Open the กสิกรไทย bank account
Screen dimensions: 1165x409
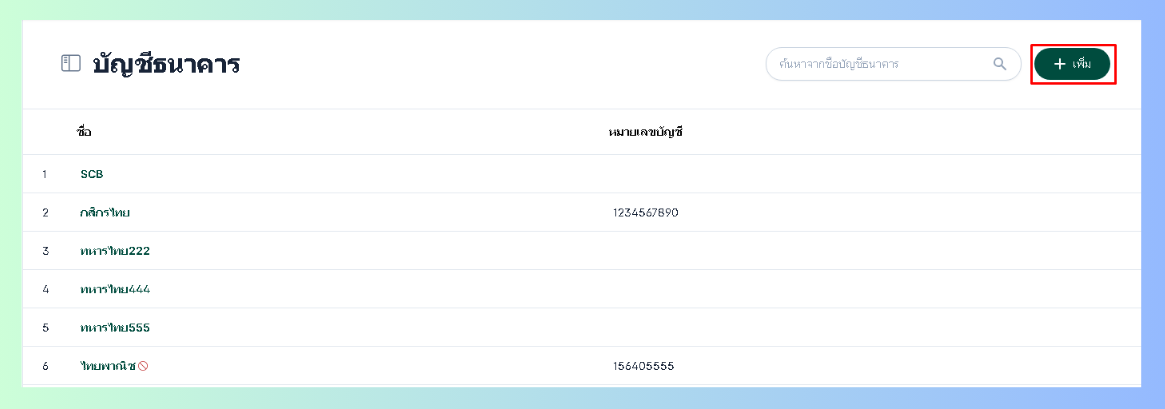[105, 213]
